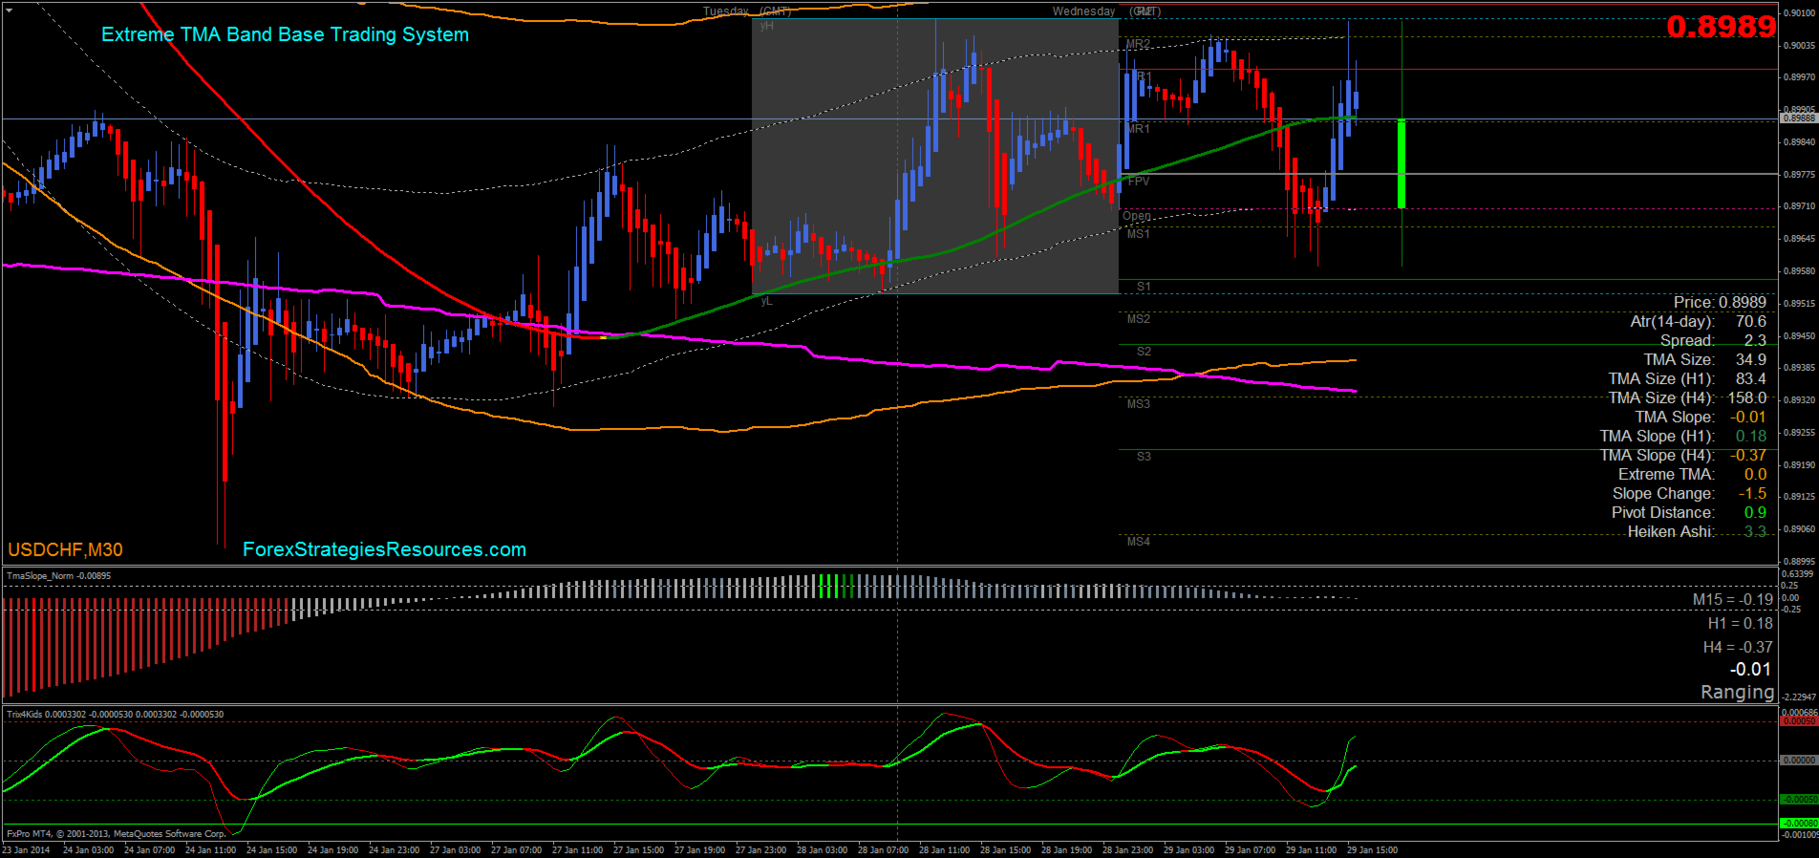Viewport: 1819px width, 858px height.
Task: Click the MS3 pivot level label
Action: (1138, 404)
